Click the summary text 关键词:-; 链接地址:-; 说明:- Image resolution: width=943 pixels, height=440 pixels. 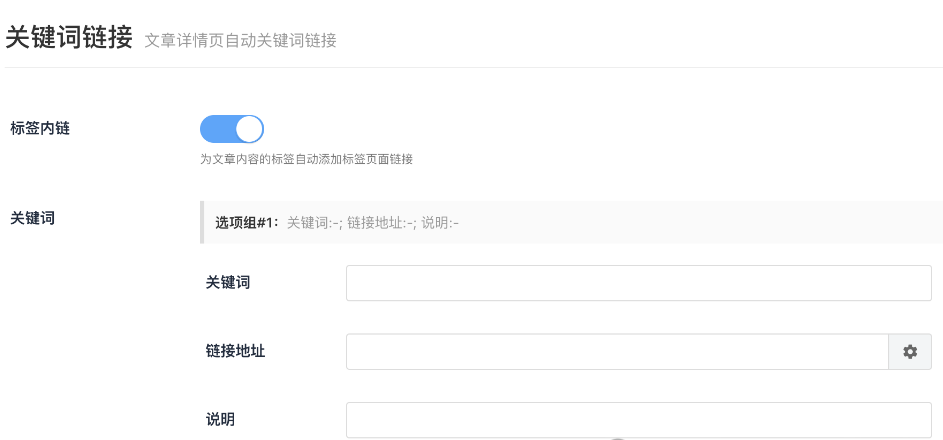click(x=373, y=223)
